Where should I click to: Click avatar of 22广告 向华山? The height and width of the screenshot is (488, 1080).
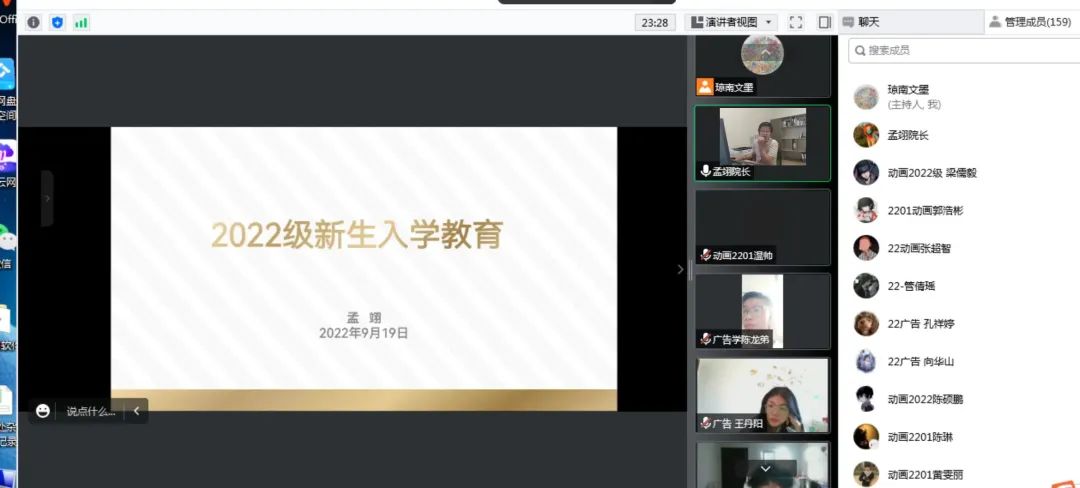[x=866, y=361]
